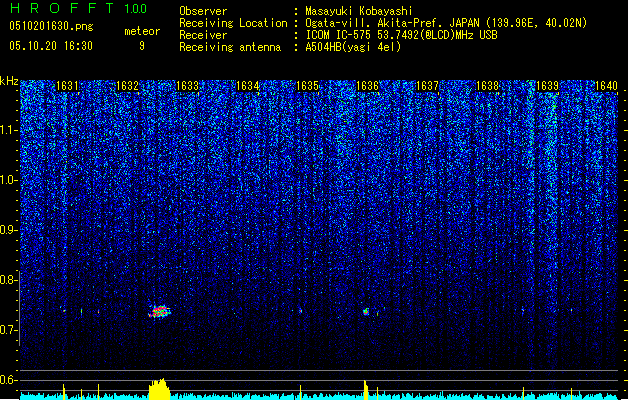
Task: Click the small echo dot at 1635
Action: [300, 311]
